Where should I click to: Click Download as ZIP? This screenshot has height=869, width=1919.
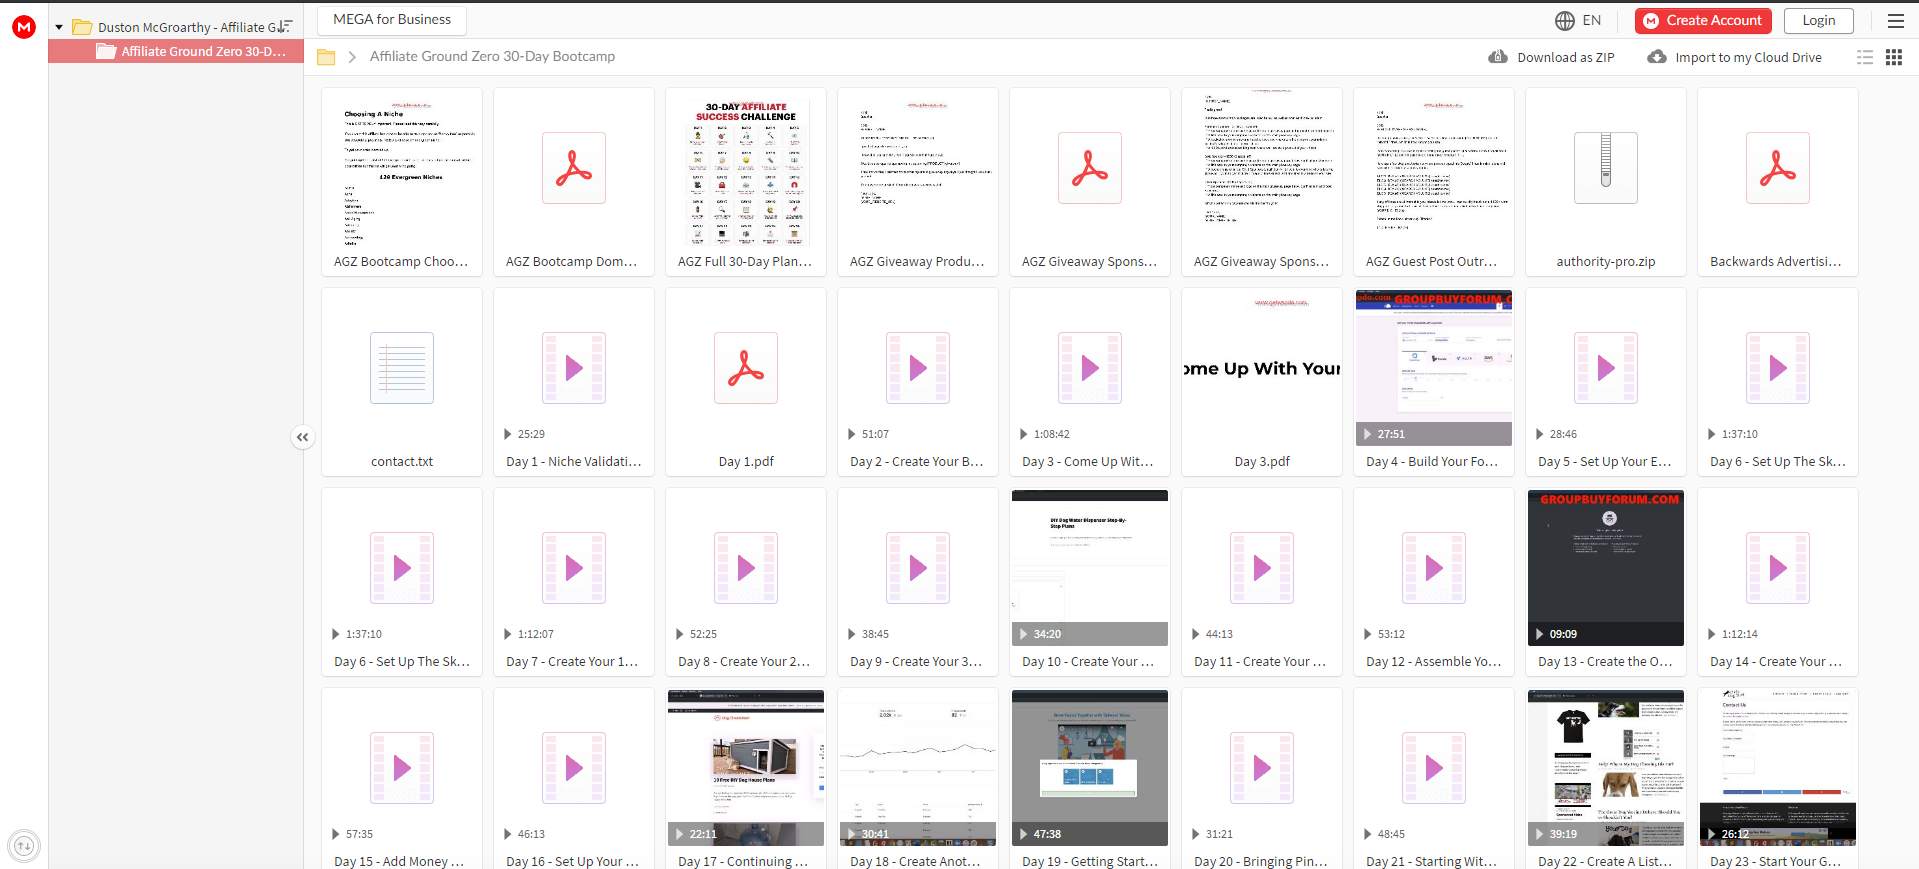[1551, 57]
